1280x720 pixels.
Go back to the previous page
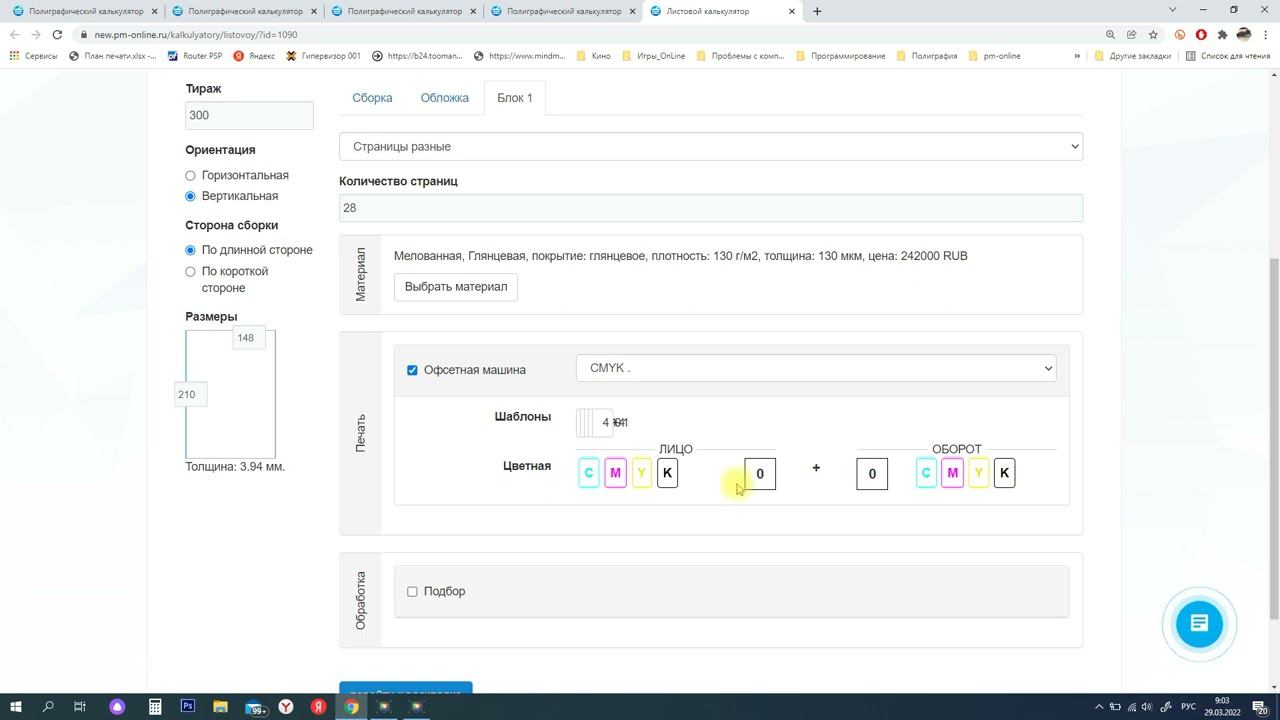[x=14, y=34]
